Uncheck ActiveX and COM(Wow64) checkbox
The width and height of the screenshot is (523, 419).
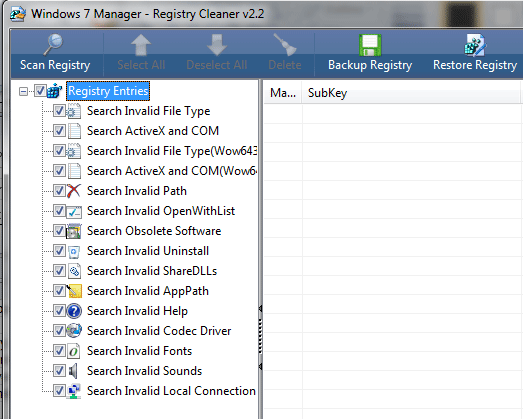[59, 170]
